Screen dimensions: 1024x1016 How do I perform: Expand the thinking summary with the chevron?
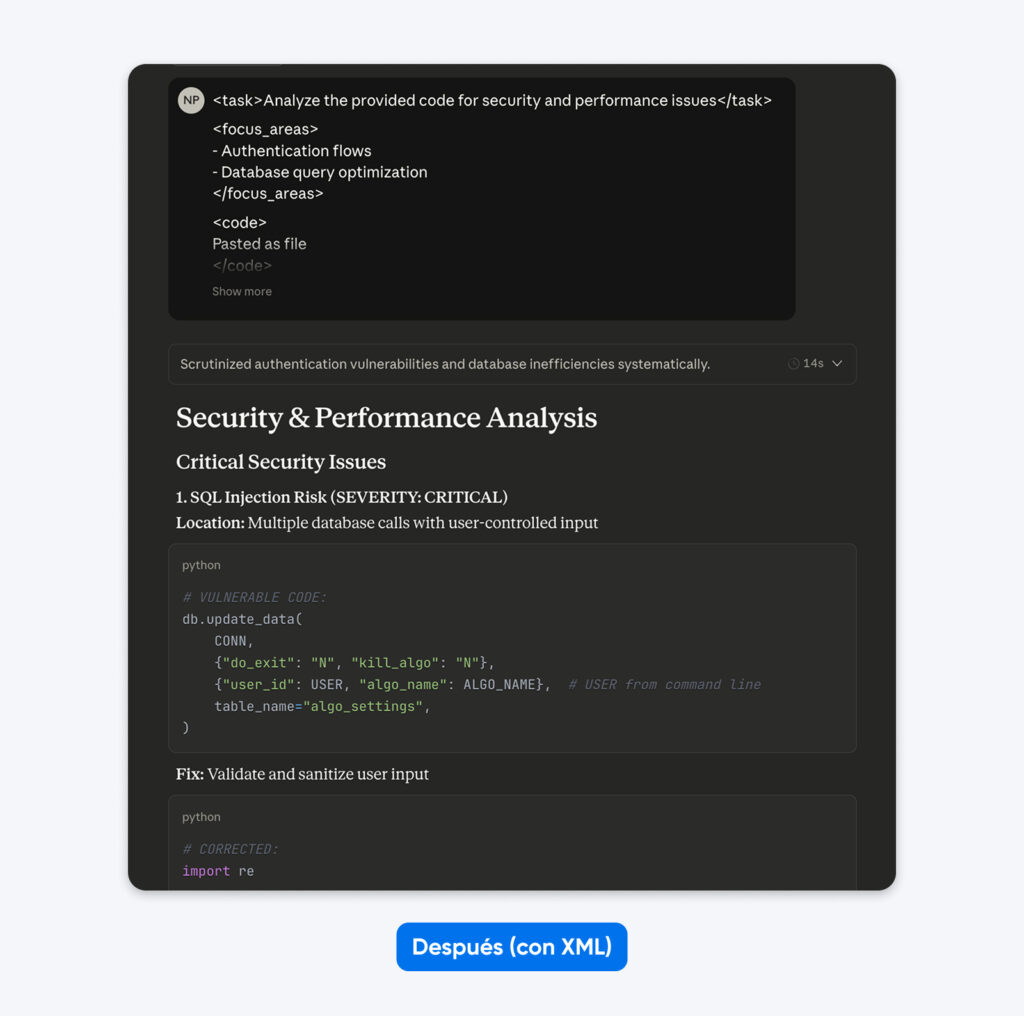[838, 363]
